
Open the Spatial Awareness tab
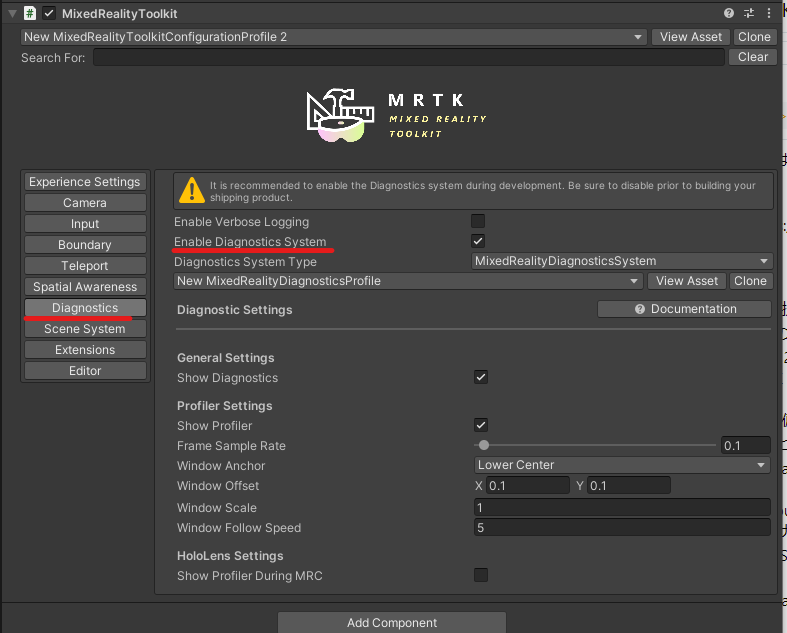pyautogui.click(x=85, y=287)
